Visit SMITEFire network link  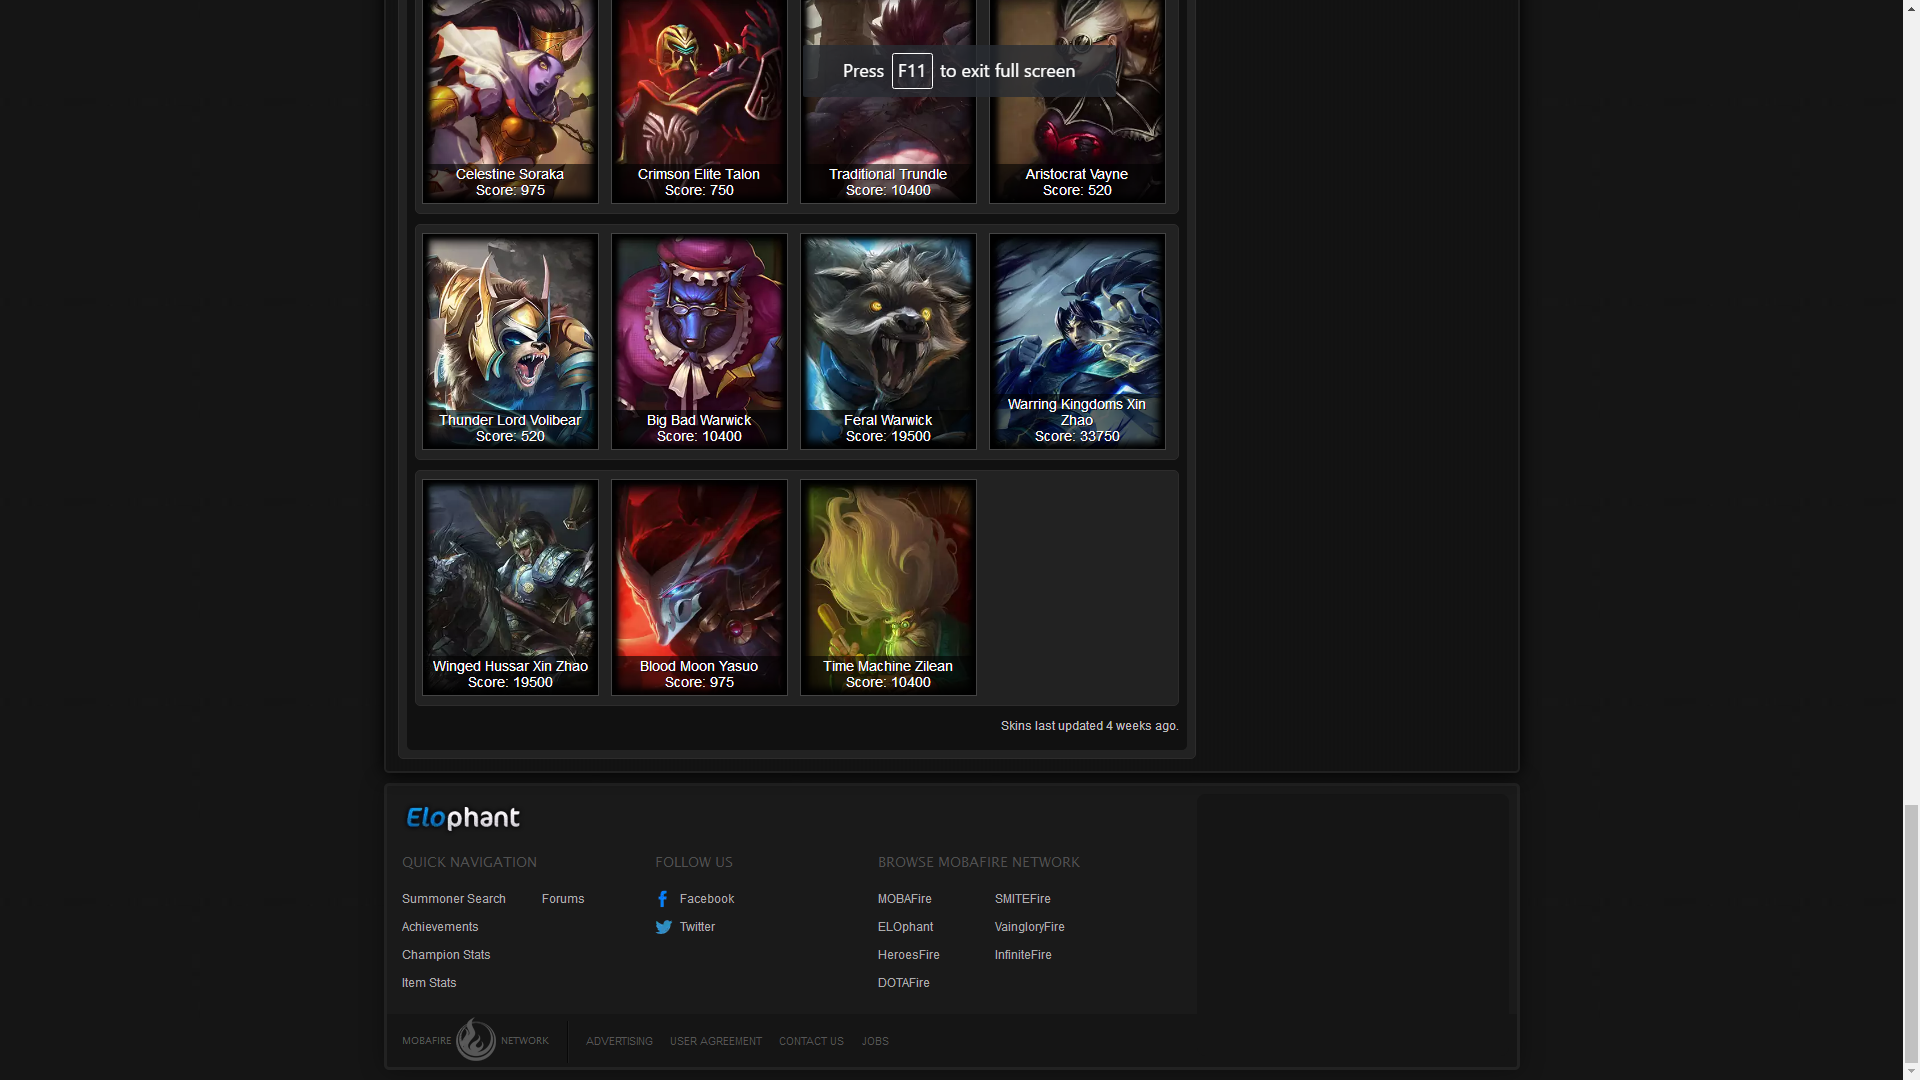[1023, 899]
